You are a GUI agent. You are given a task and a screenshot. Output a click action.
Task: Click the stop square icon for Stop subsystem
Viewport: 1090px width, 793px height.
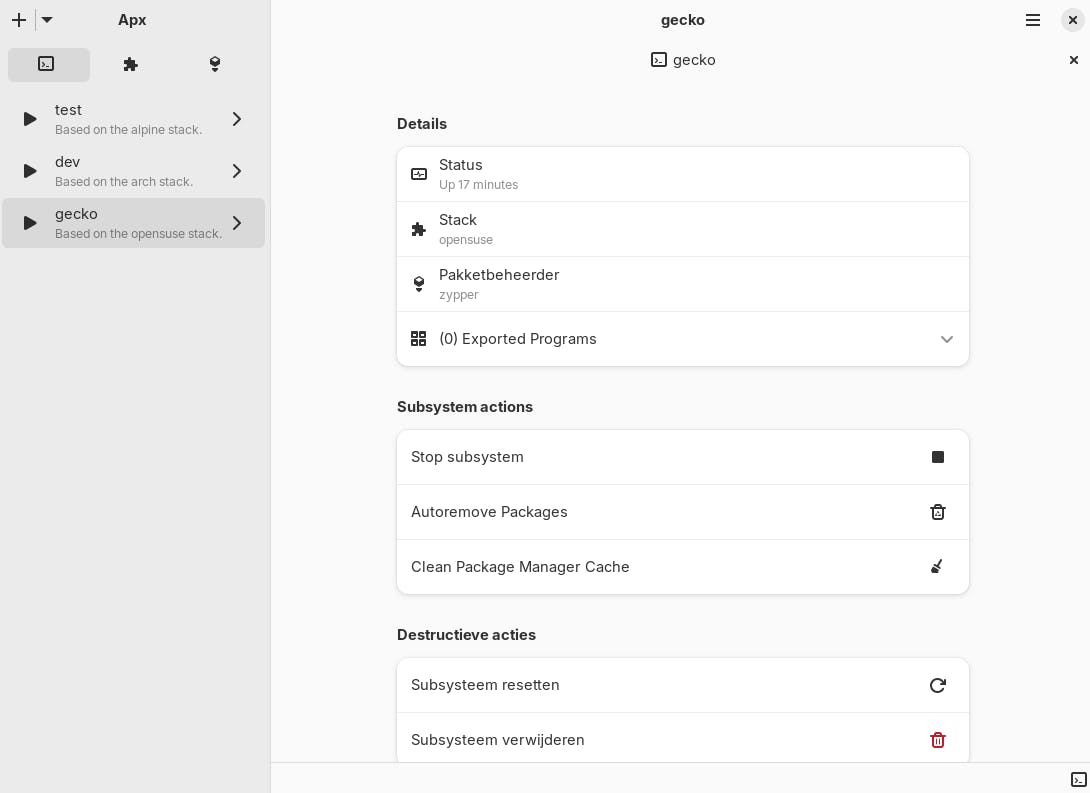pos(938,457)
